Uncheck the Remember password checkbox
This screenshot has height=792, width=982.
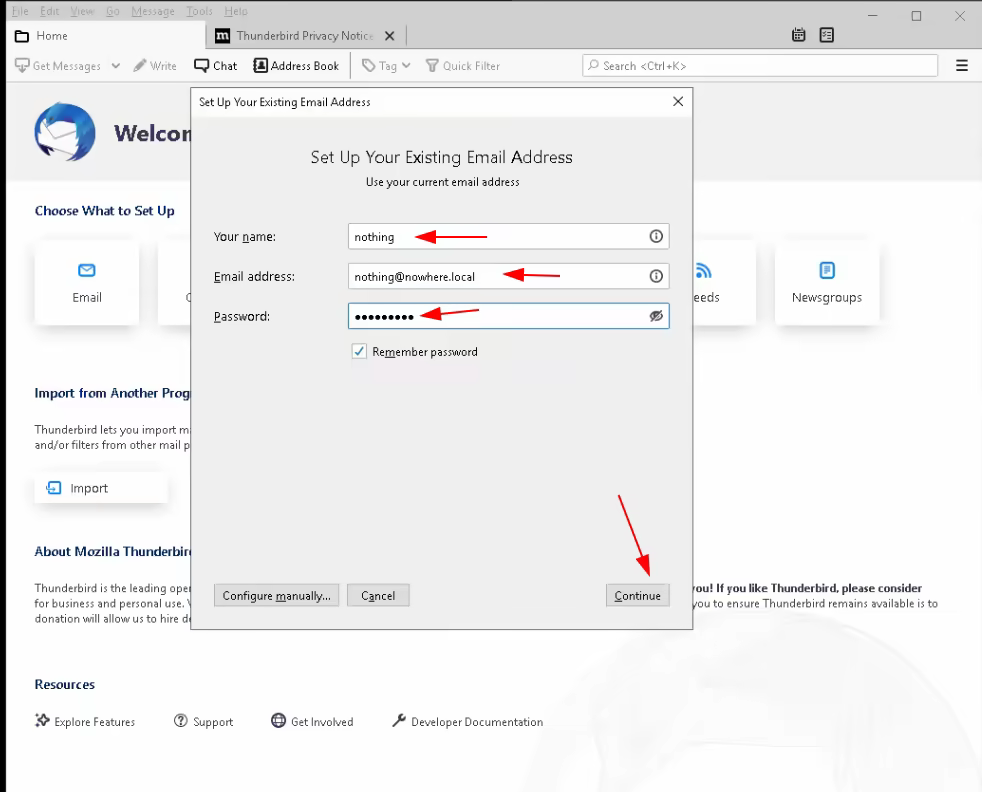[x=359, y=351]
